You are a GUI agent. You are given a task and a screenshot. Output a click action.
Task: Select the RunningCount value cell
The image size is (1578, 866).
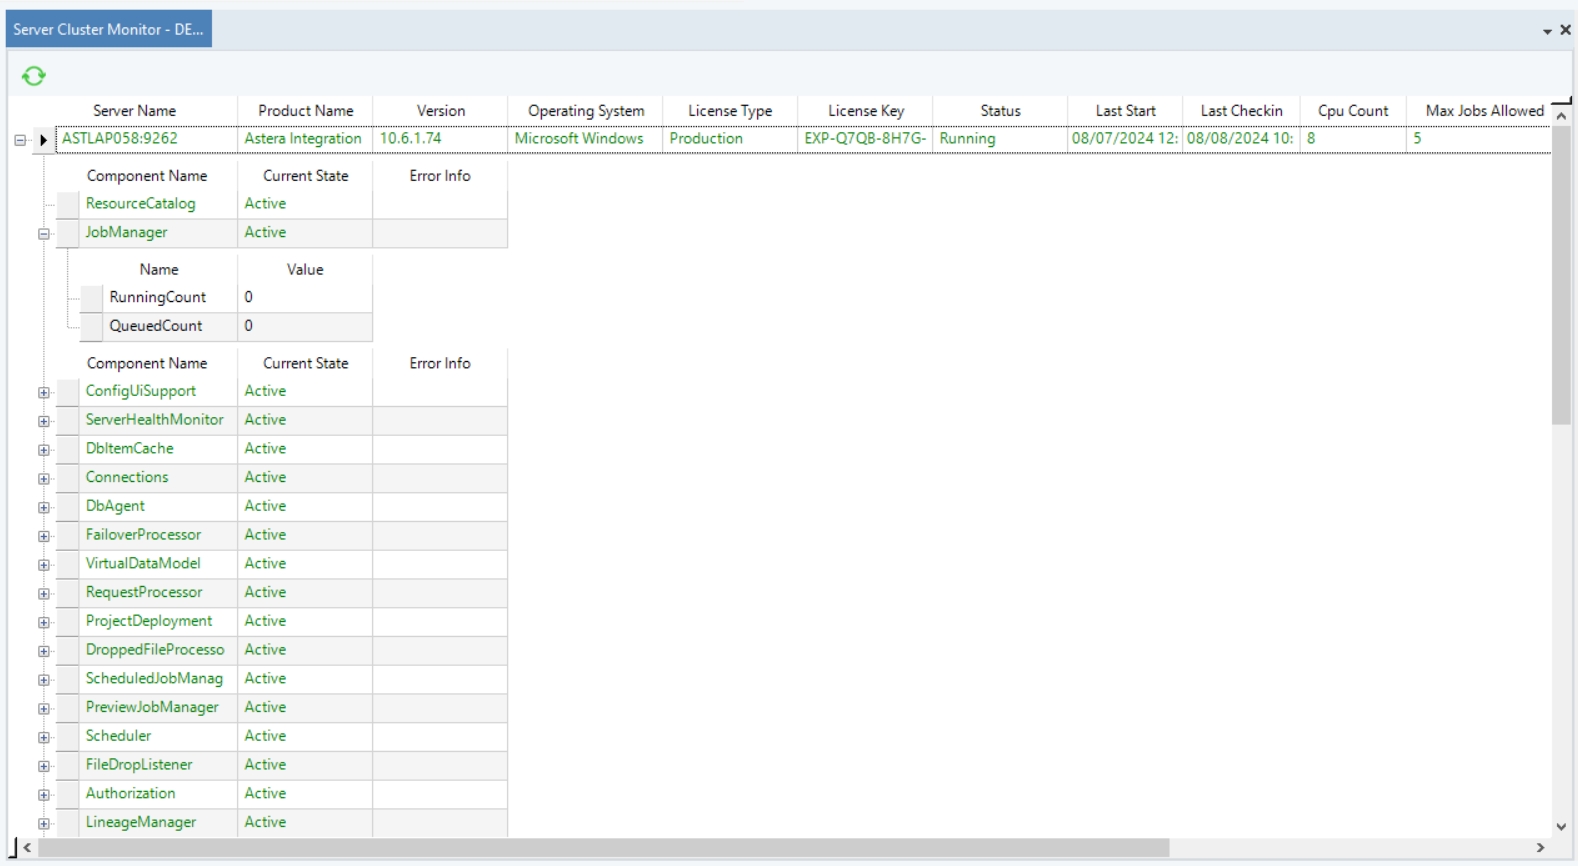pos(304,298)
